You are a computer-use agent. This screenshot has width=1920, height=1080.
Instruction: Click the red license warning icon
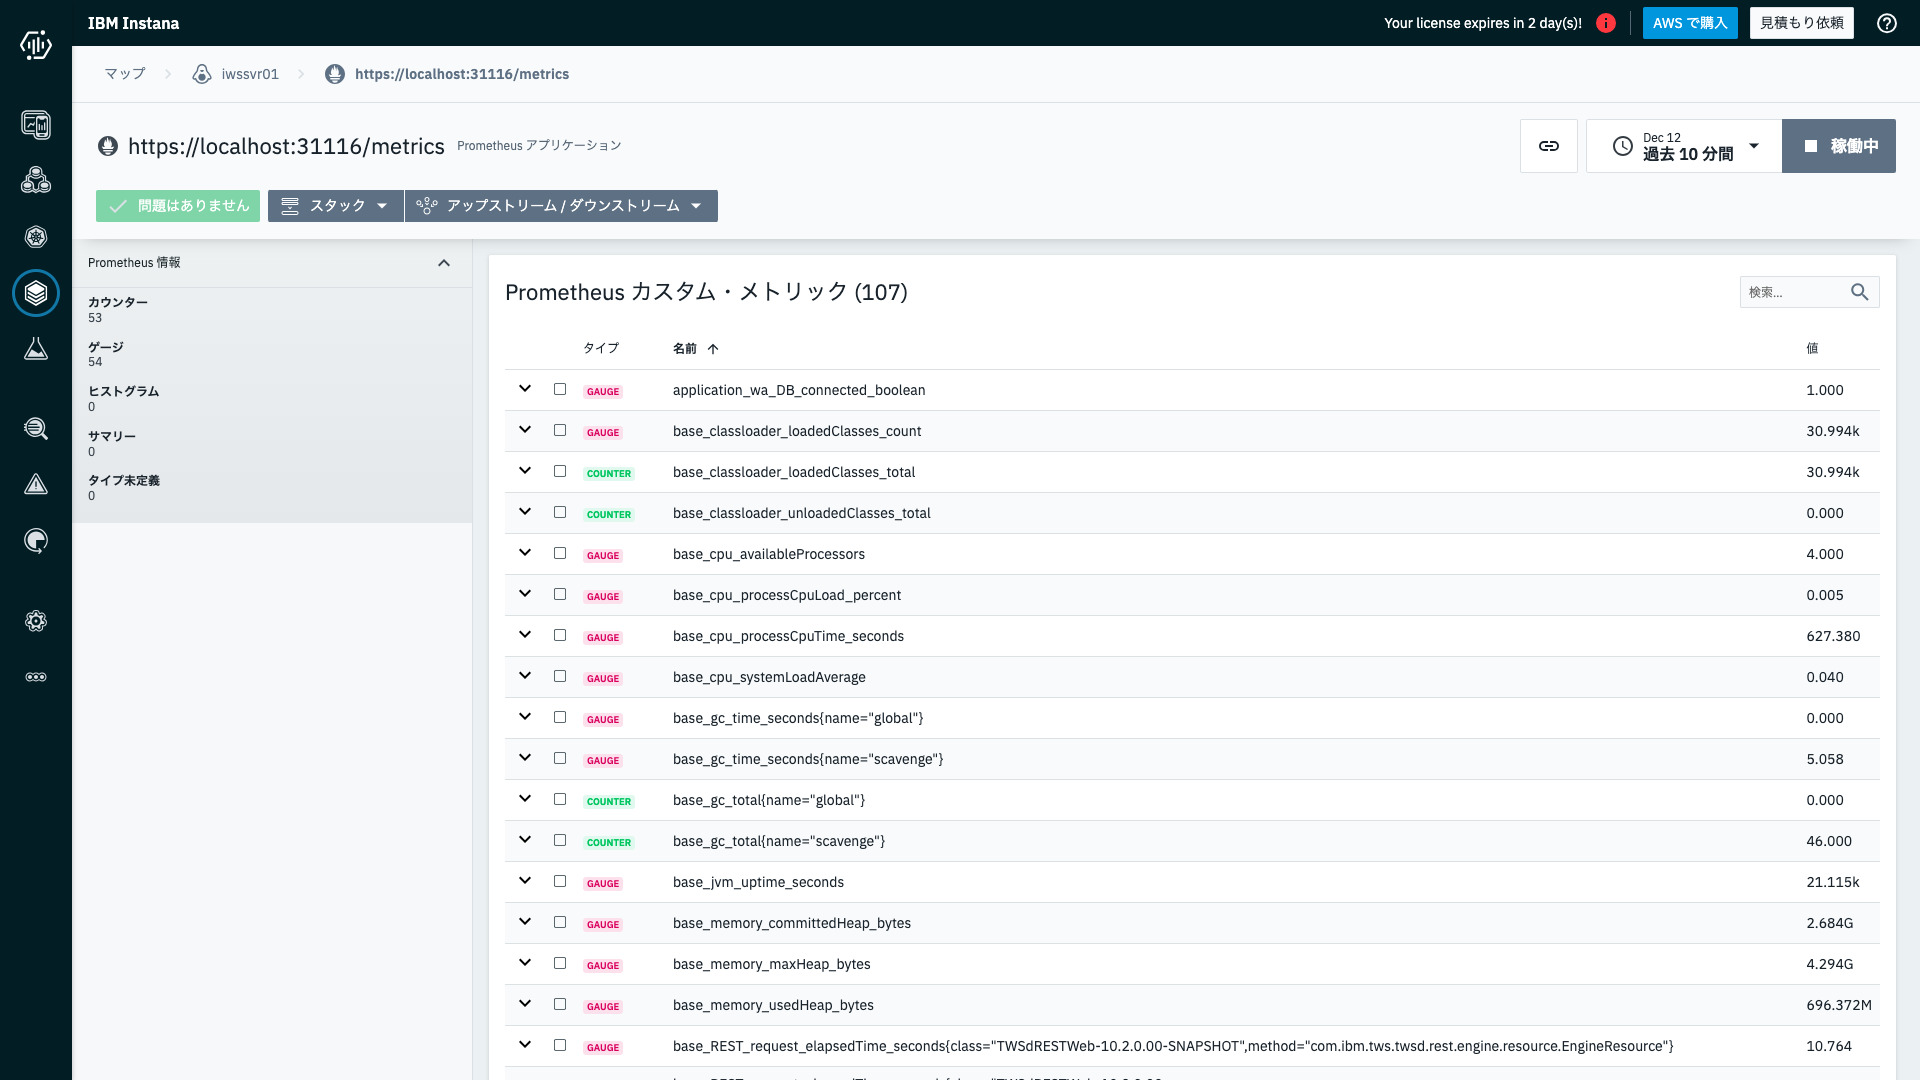[1606, 23]
